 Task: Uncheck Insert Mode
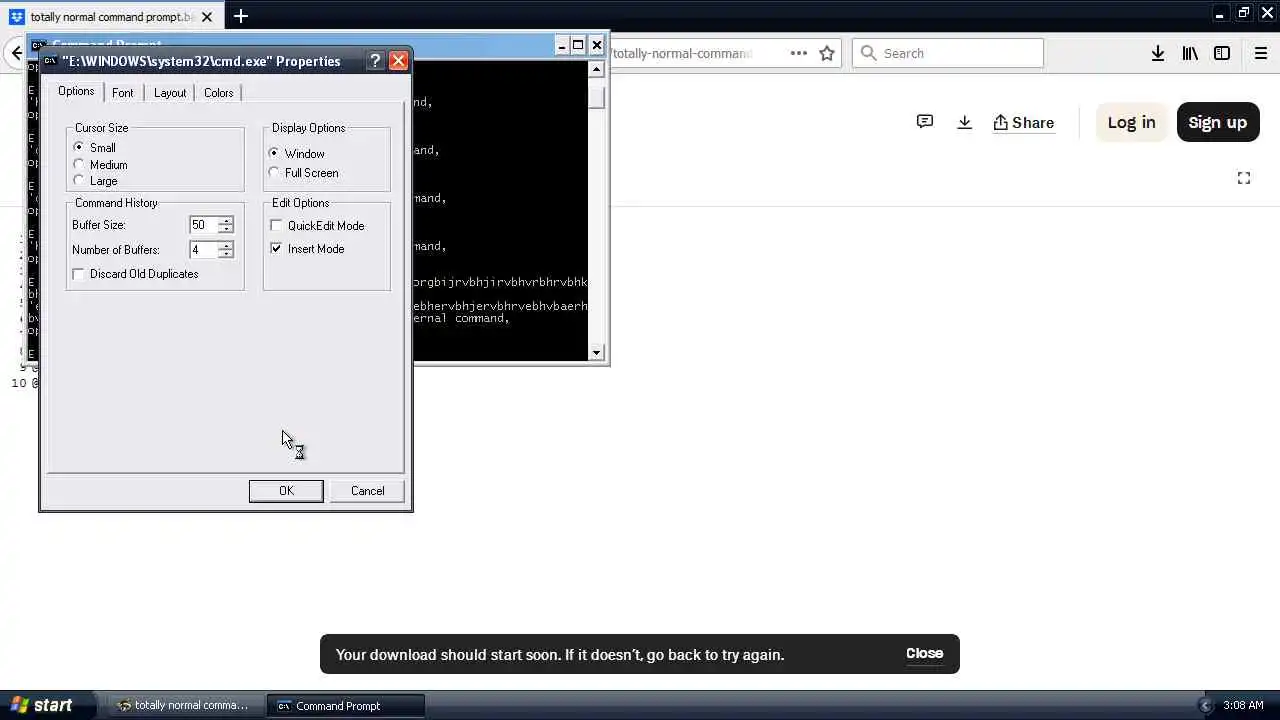277,248
